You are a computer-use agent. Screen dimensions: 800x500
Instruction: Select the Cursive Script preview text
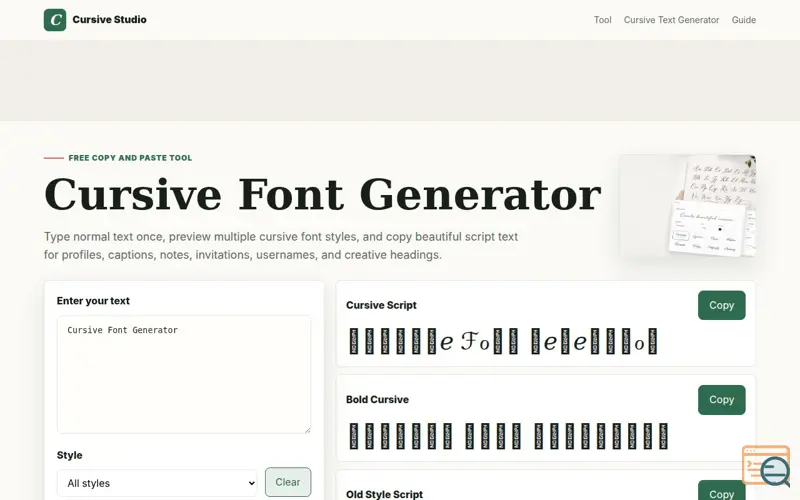503,341
